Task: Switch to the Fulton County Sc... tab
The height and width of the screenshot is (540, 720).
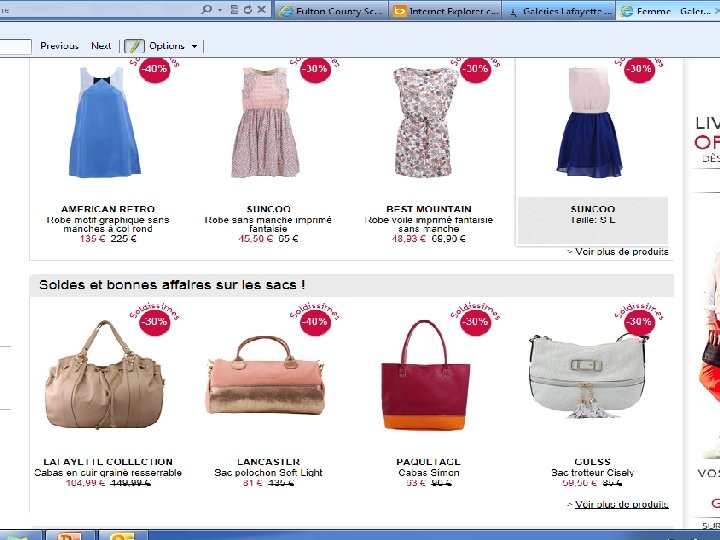Action: click(x=332, y=11)
